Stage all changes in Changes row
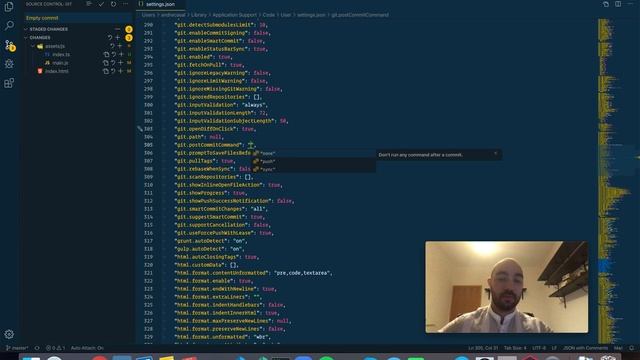This screenshot has height=360, width=640. (x=118, y=38)
